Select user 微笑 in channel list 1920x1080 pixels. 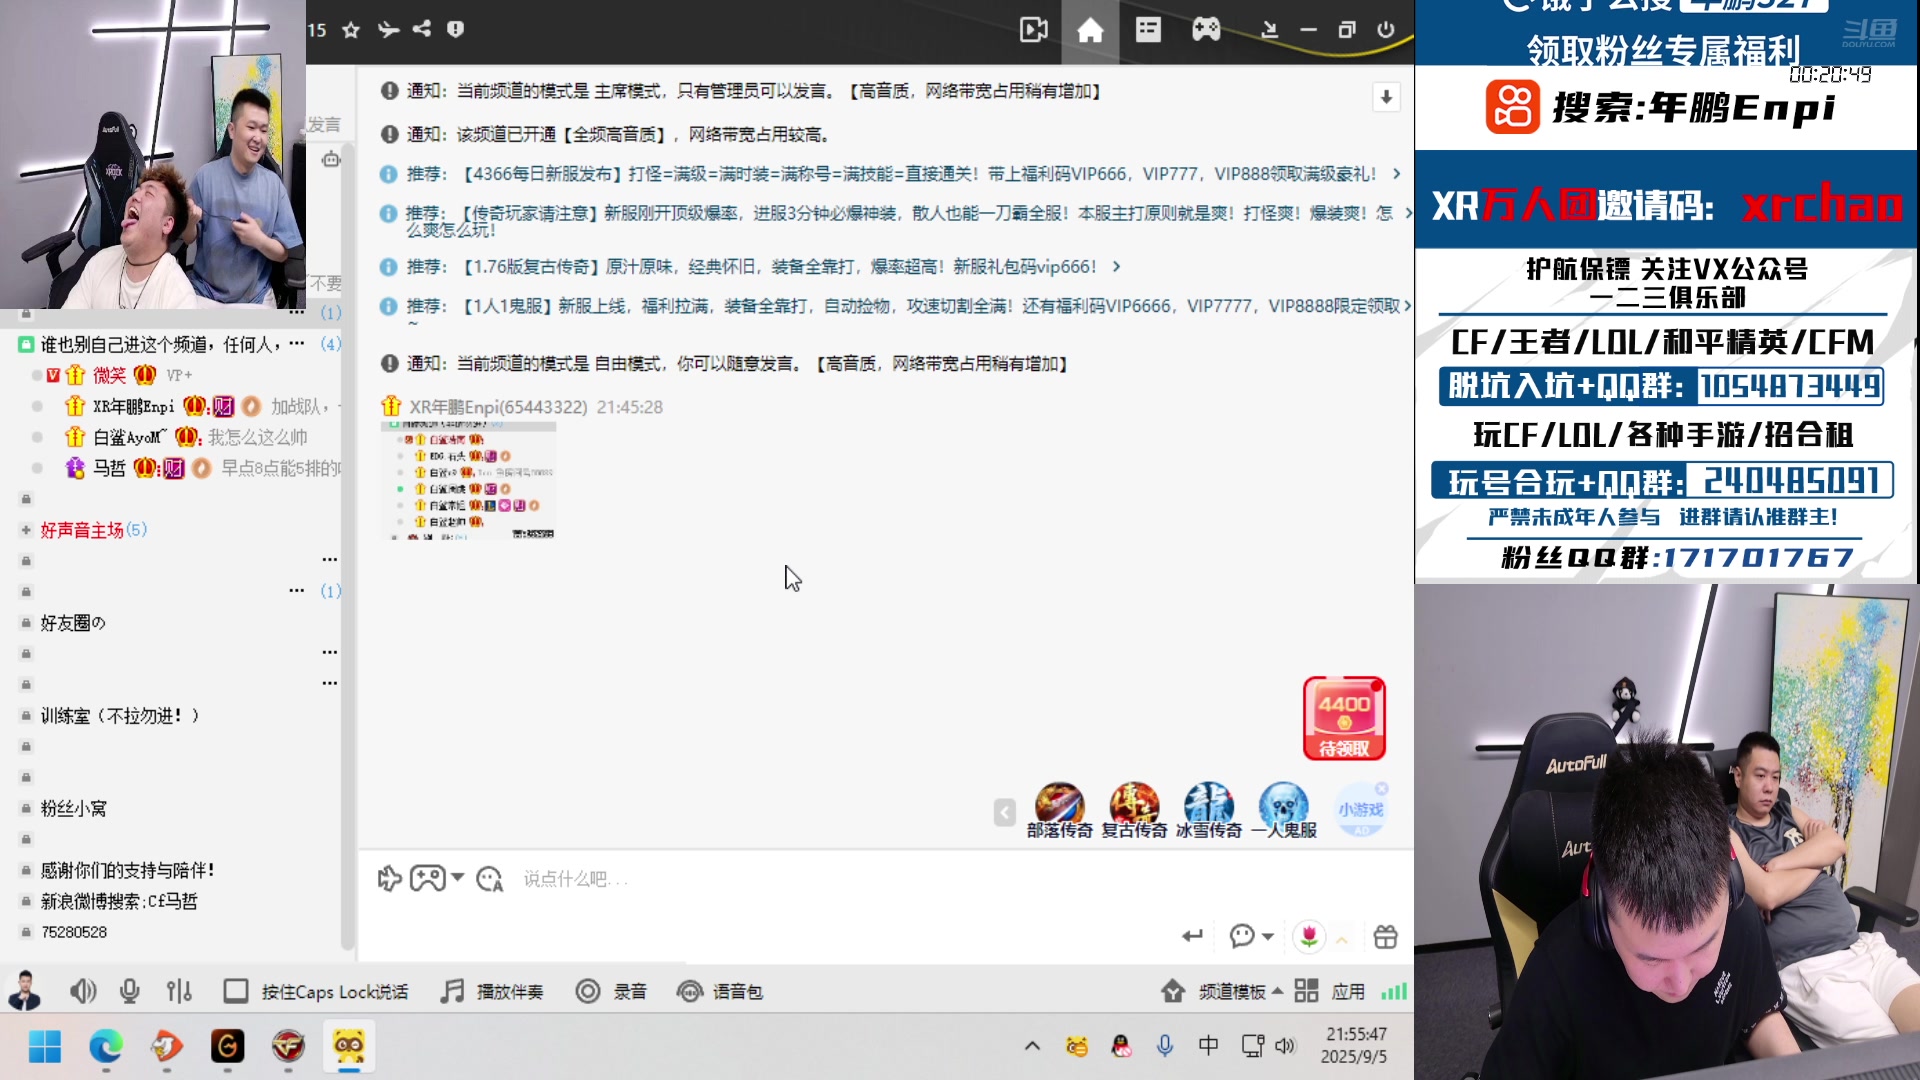[110, 375]
